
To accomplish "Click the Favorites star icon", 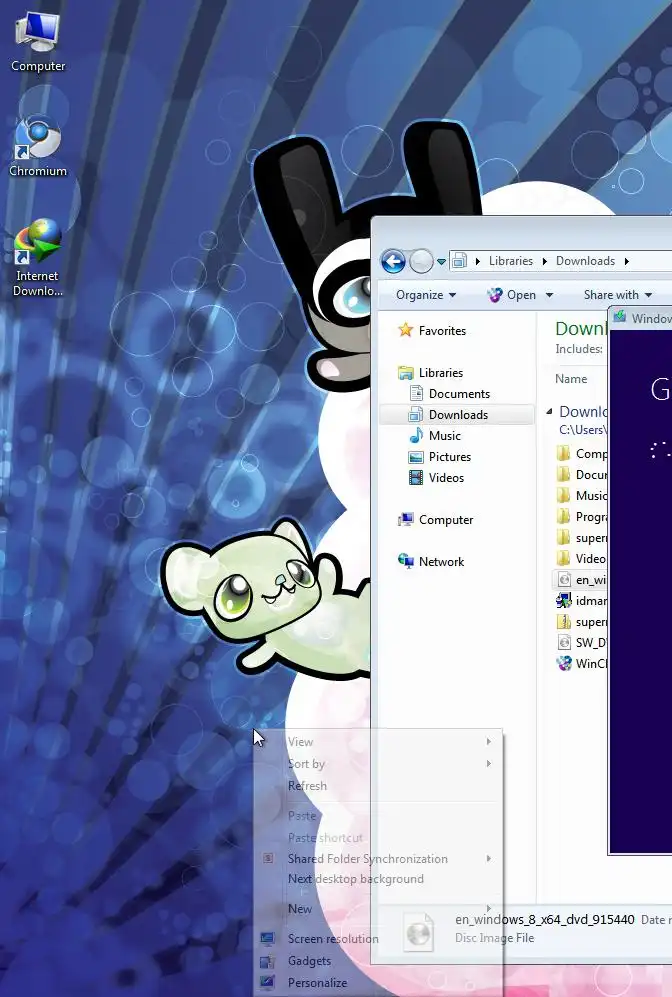I will (x=406, y=330).
